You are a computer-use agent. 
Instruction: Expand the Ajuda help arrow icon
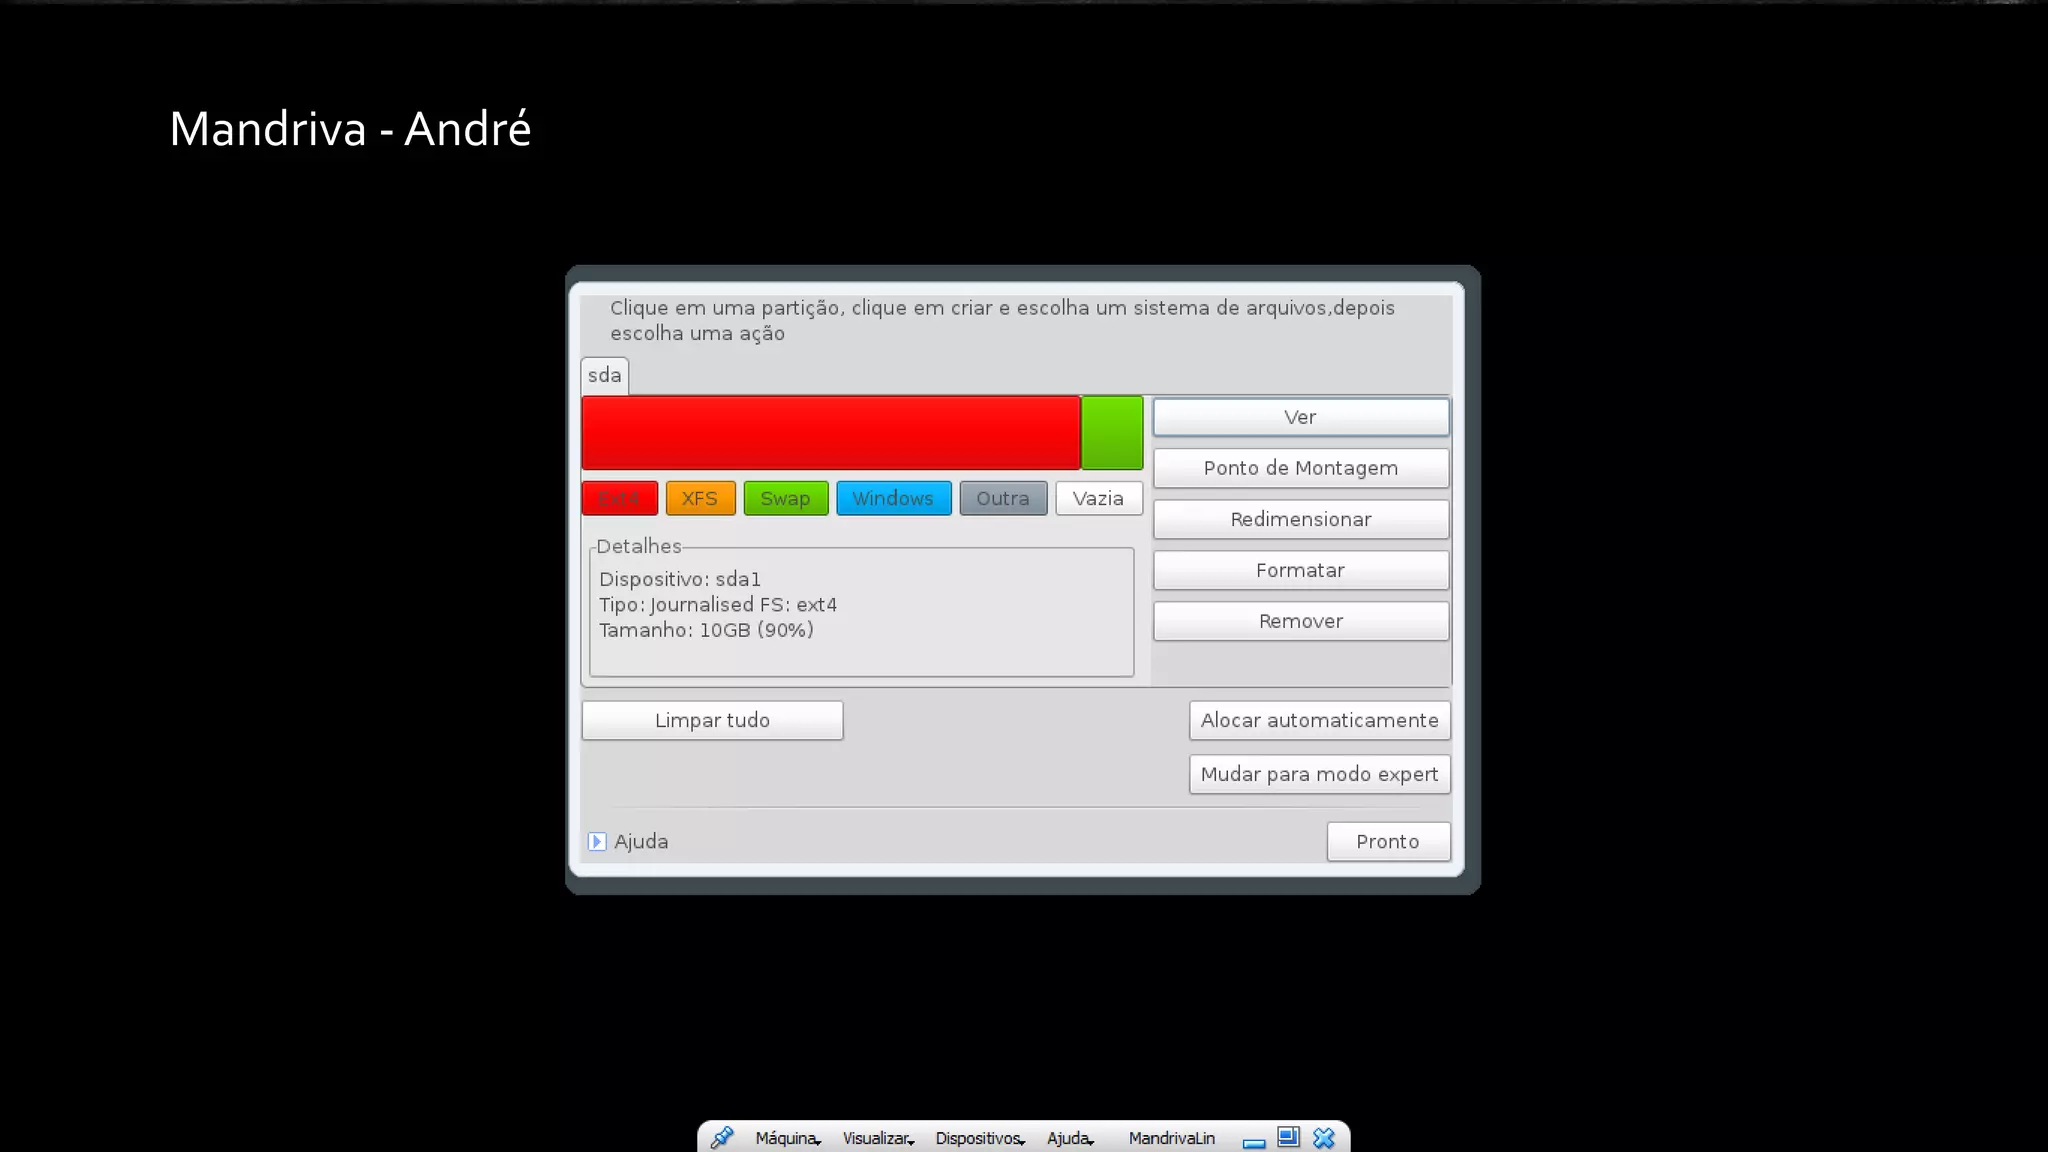click(x=597, y=841)
